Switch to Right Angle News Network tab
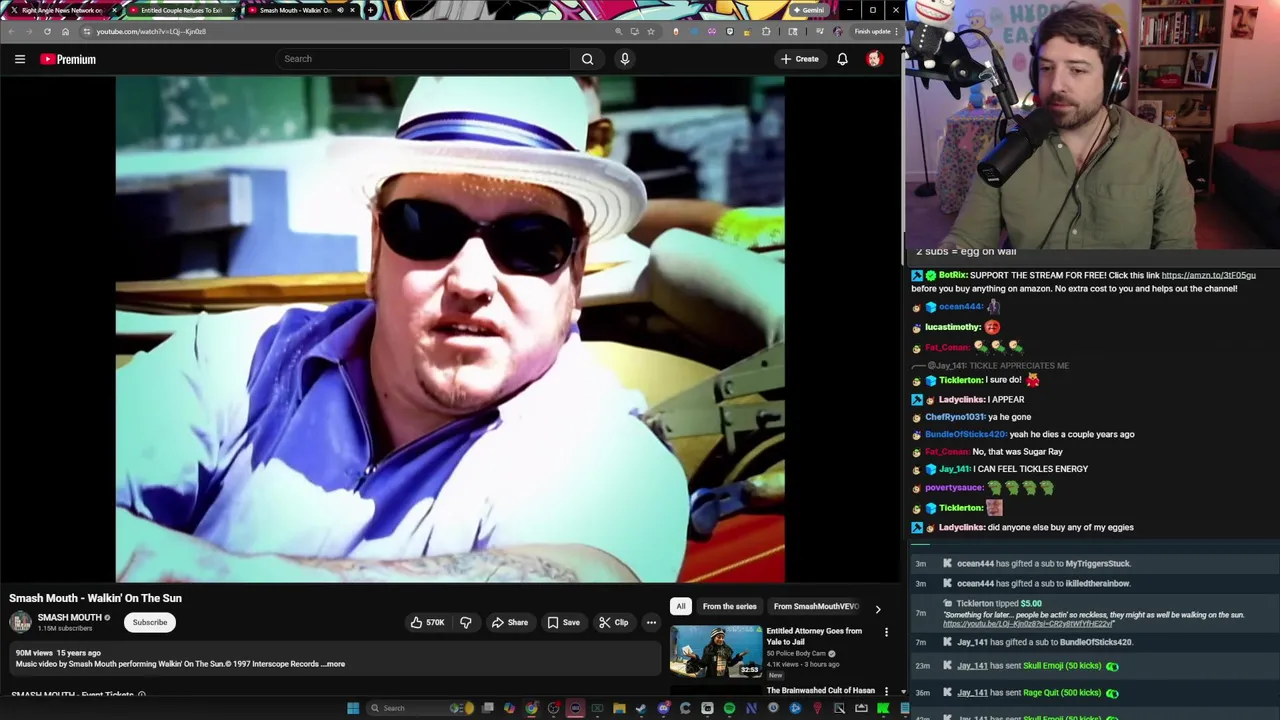 click(x=62, y=10)
